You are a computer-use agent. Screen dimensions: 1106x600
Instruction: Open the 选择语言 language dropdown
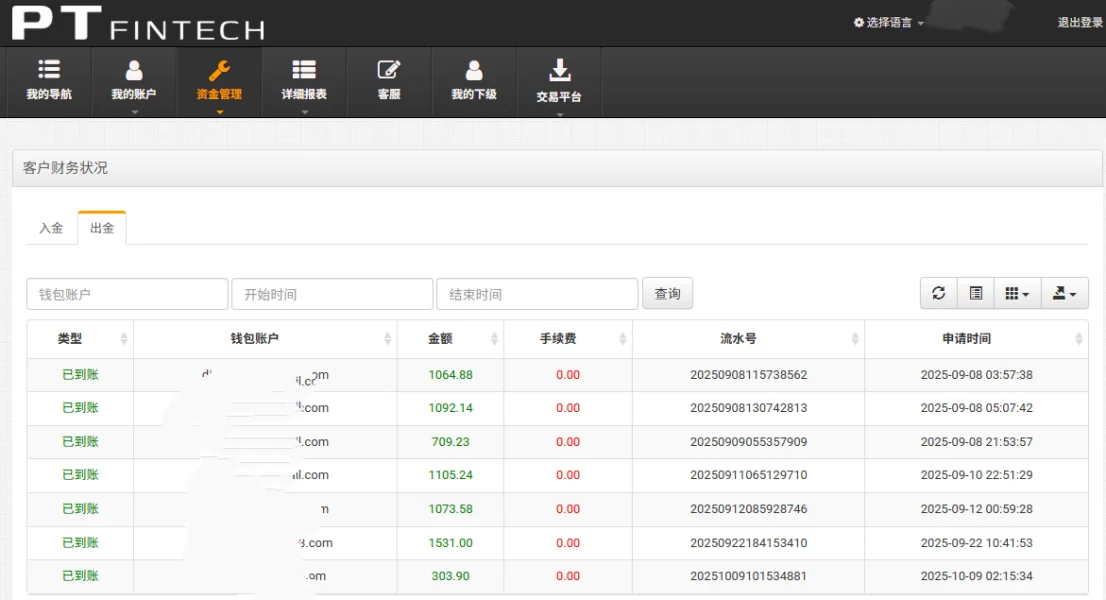tap(888, 22)
